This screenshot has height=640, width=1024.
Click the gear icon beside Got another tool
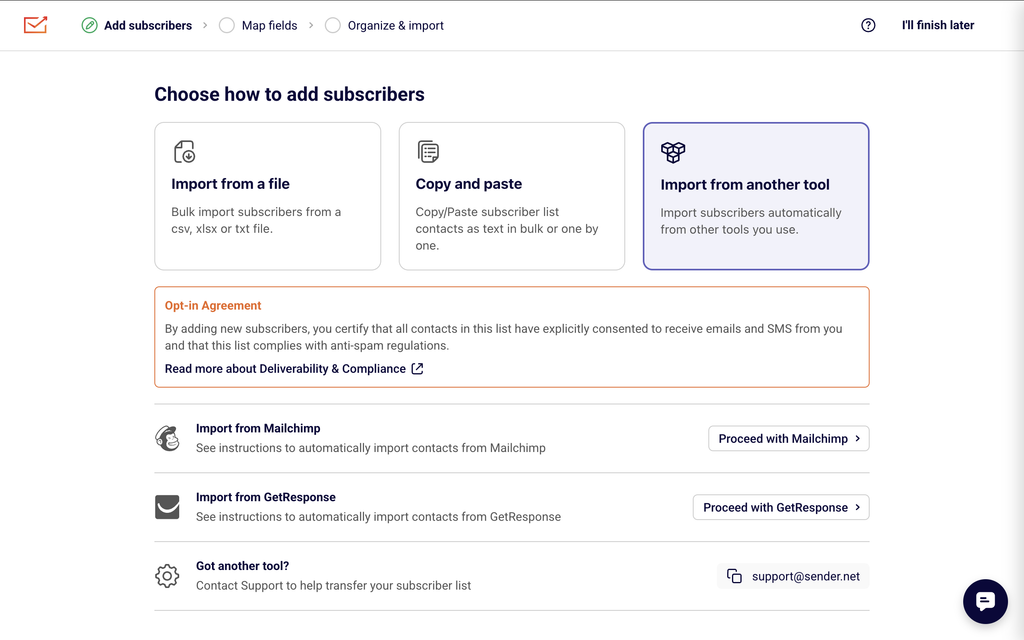(x=167, y=576)
